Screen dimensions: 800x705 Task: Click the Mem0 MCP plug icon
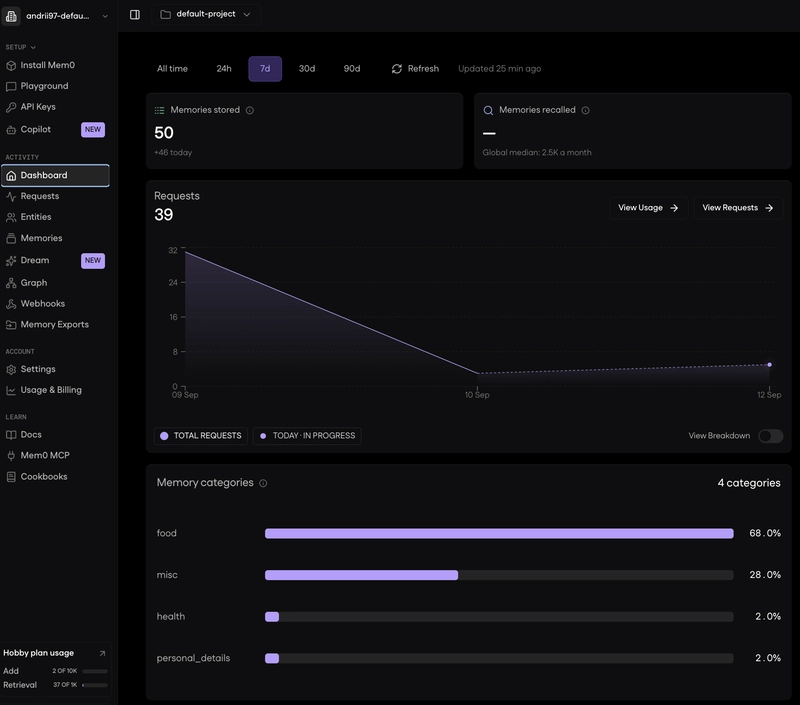(x=11, y=456)
